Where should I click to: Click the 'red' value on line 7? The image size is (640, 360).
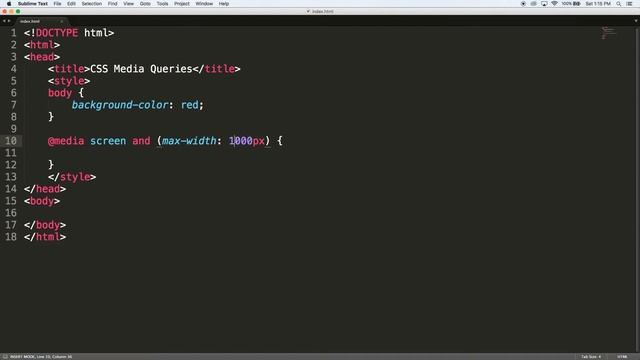pos(189,105)
